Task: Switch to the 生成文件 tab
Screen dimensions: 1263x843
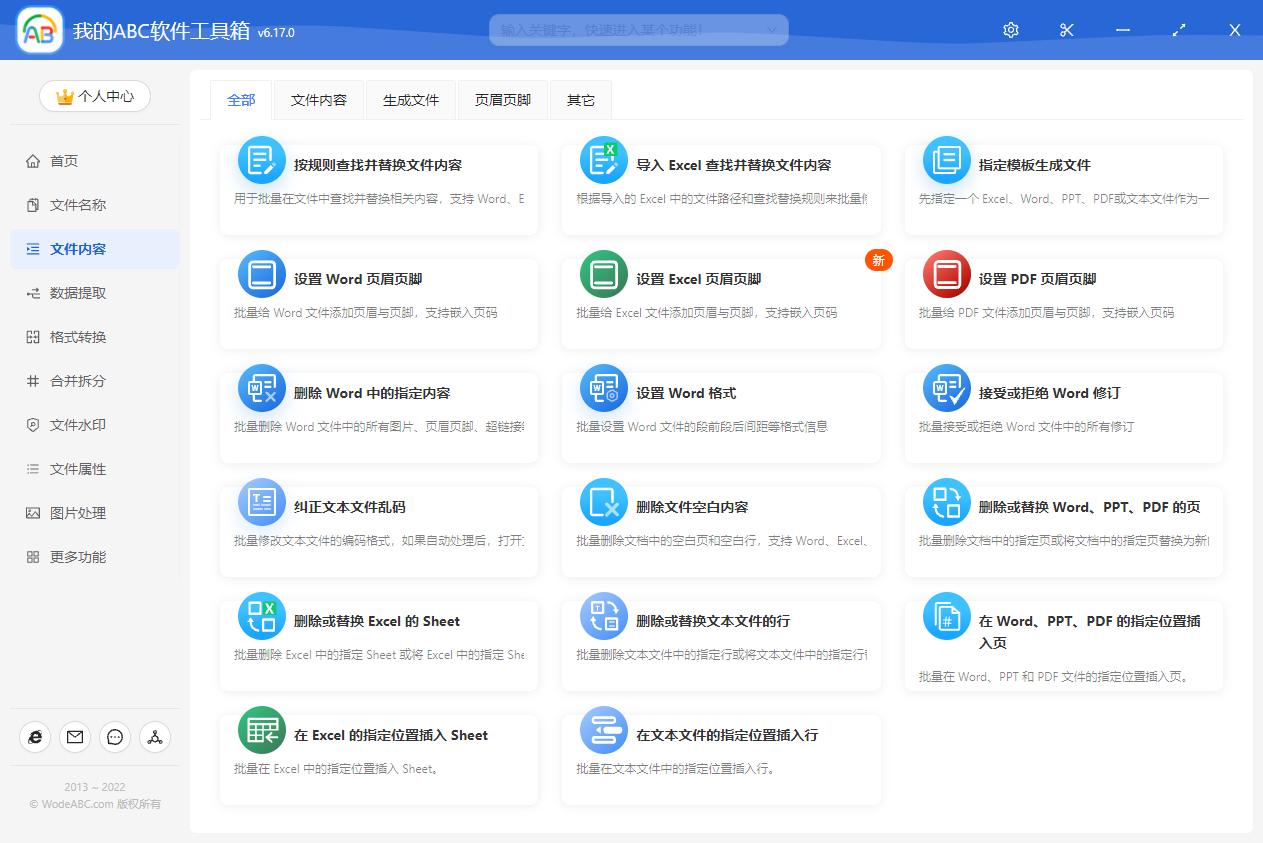Action: click(410, 99)
